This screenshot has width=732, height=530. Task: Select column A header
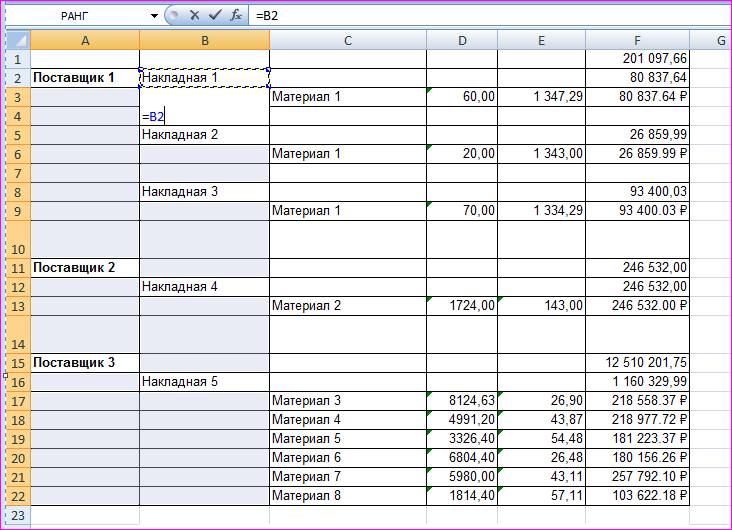pyautogui.click(x=85, y=41)
